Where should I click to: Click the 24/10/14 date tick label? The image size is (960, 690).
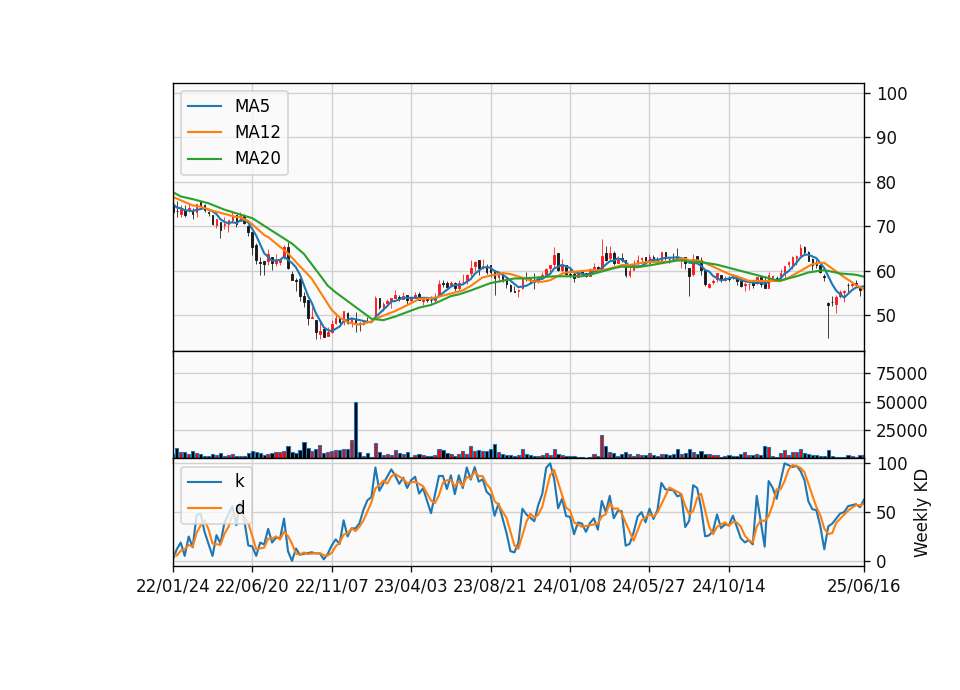click(x=729, y=587)
